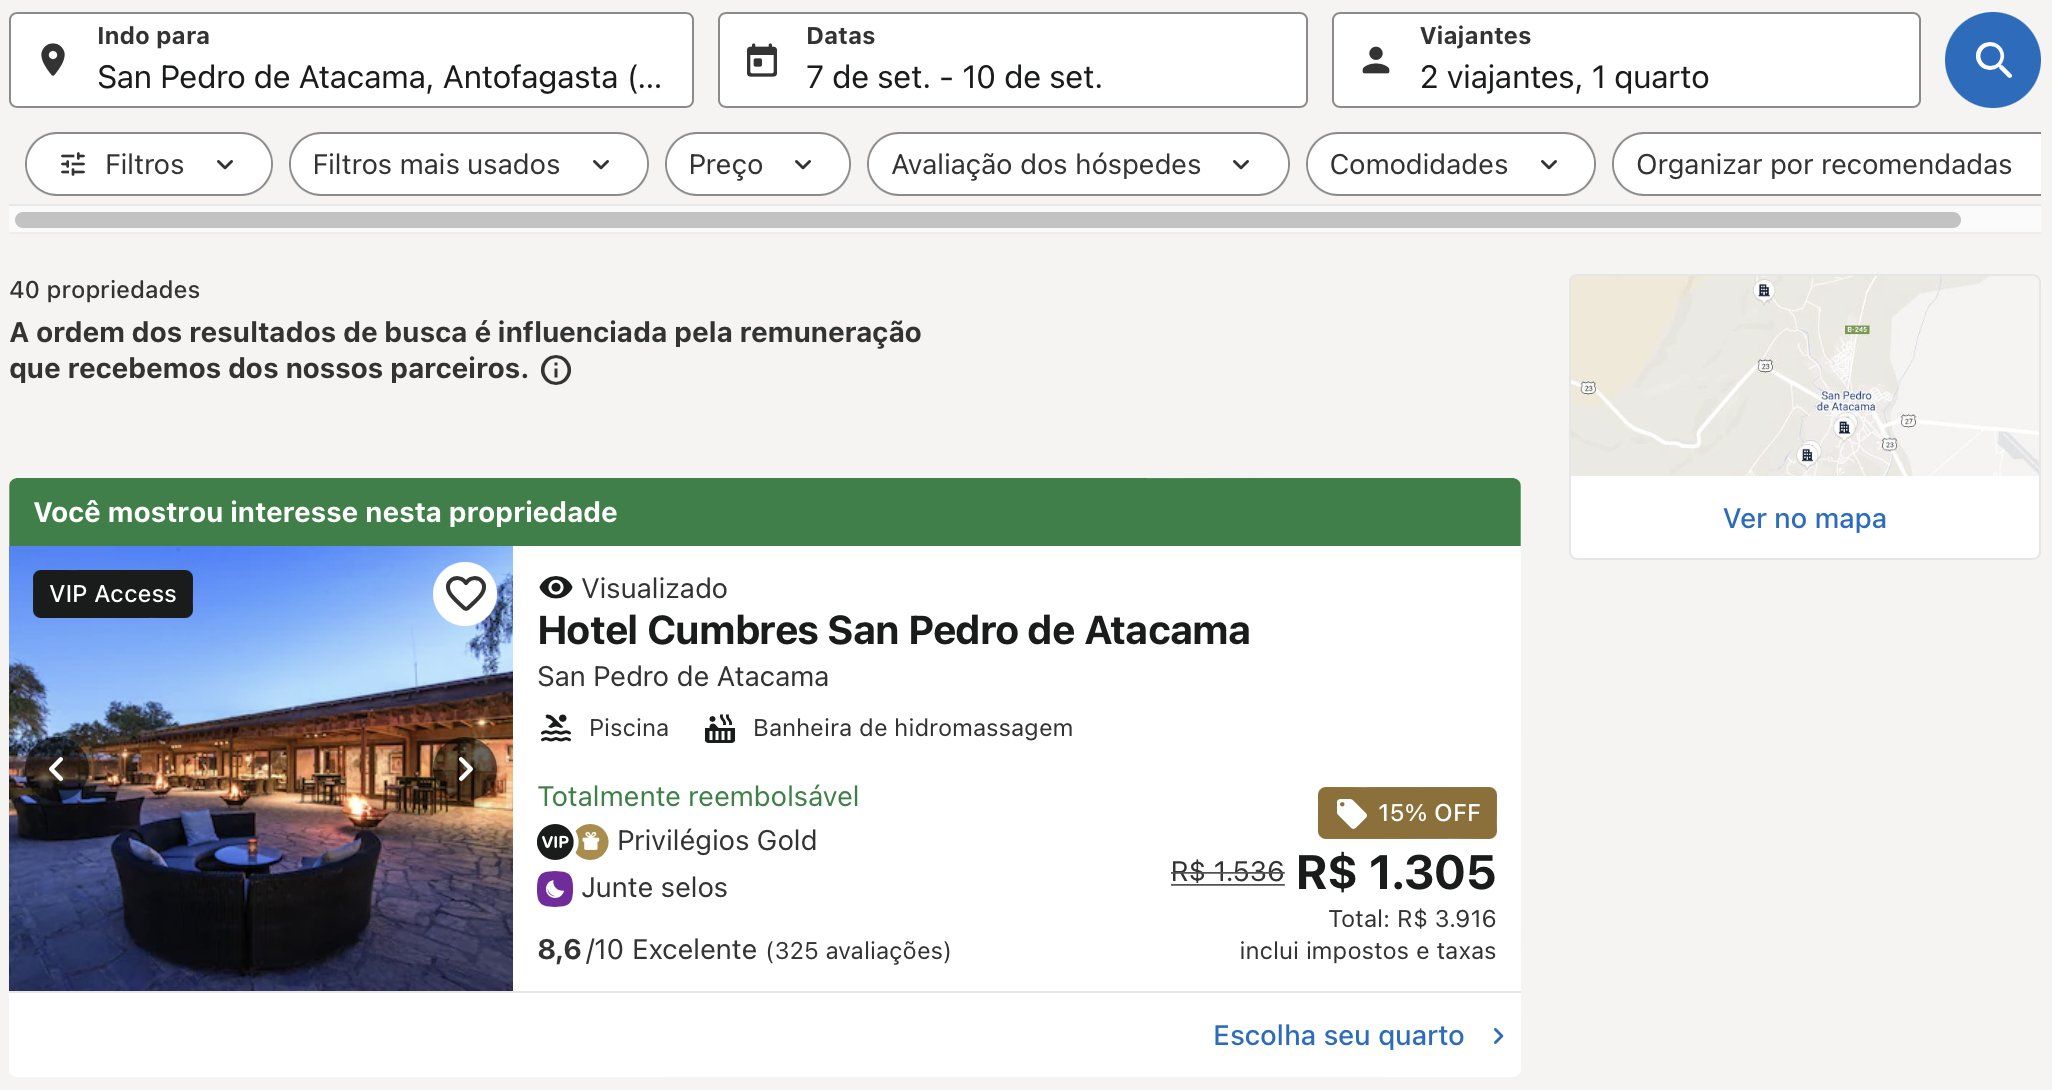Click the Privilégios Gold VIP badge icon
Image resolution: width=2052 pixels, height=1090 pixels.
point(555,842)
